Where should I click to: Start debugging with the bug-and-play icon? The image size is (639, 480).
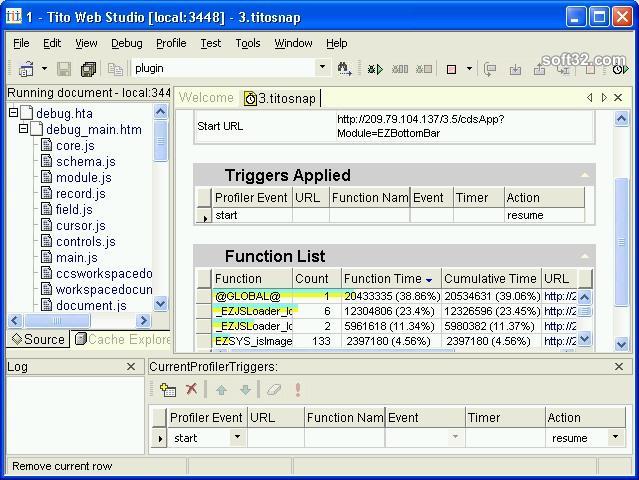(375, 69)
